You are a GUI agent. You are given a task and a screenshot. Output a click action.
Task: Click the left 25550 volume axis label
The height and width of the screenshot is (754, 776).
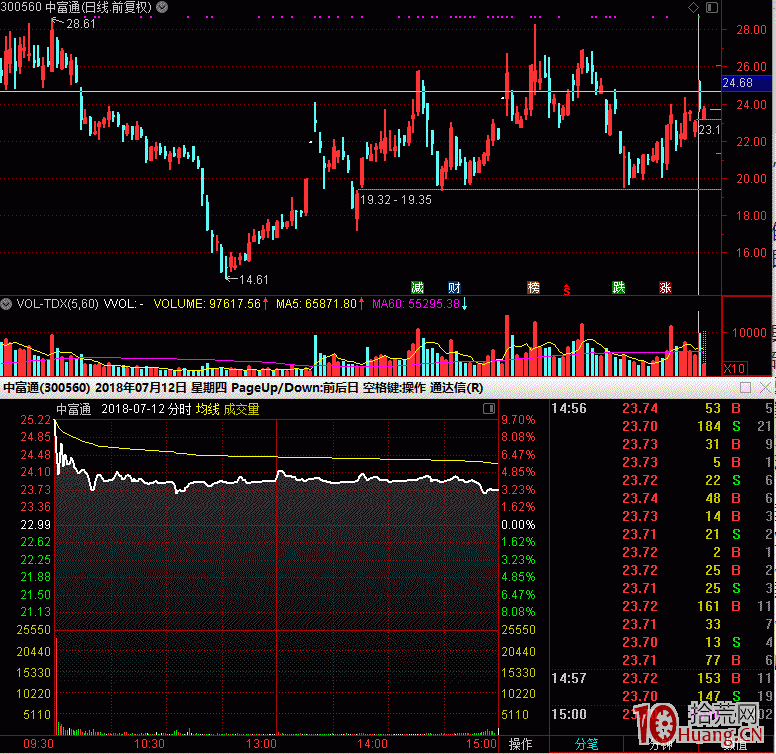coord(34,629)
